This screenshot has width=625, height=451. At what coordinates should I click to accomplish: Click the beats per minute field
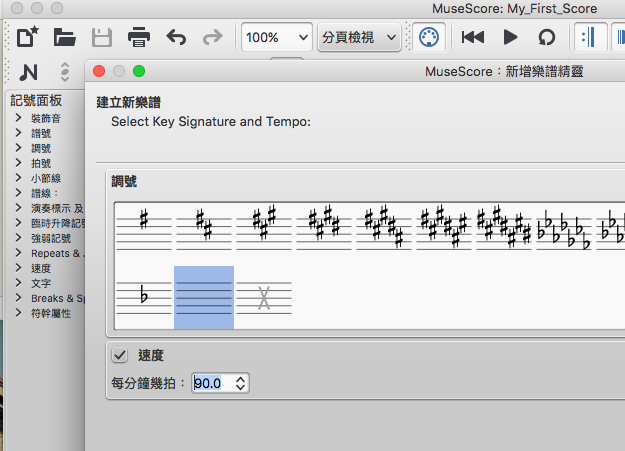pos(212,383)
